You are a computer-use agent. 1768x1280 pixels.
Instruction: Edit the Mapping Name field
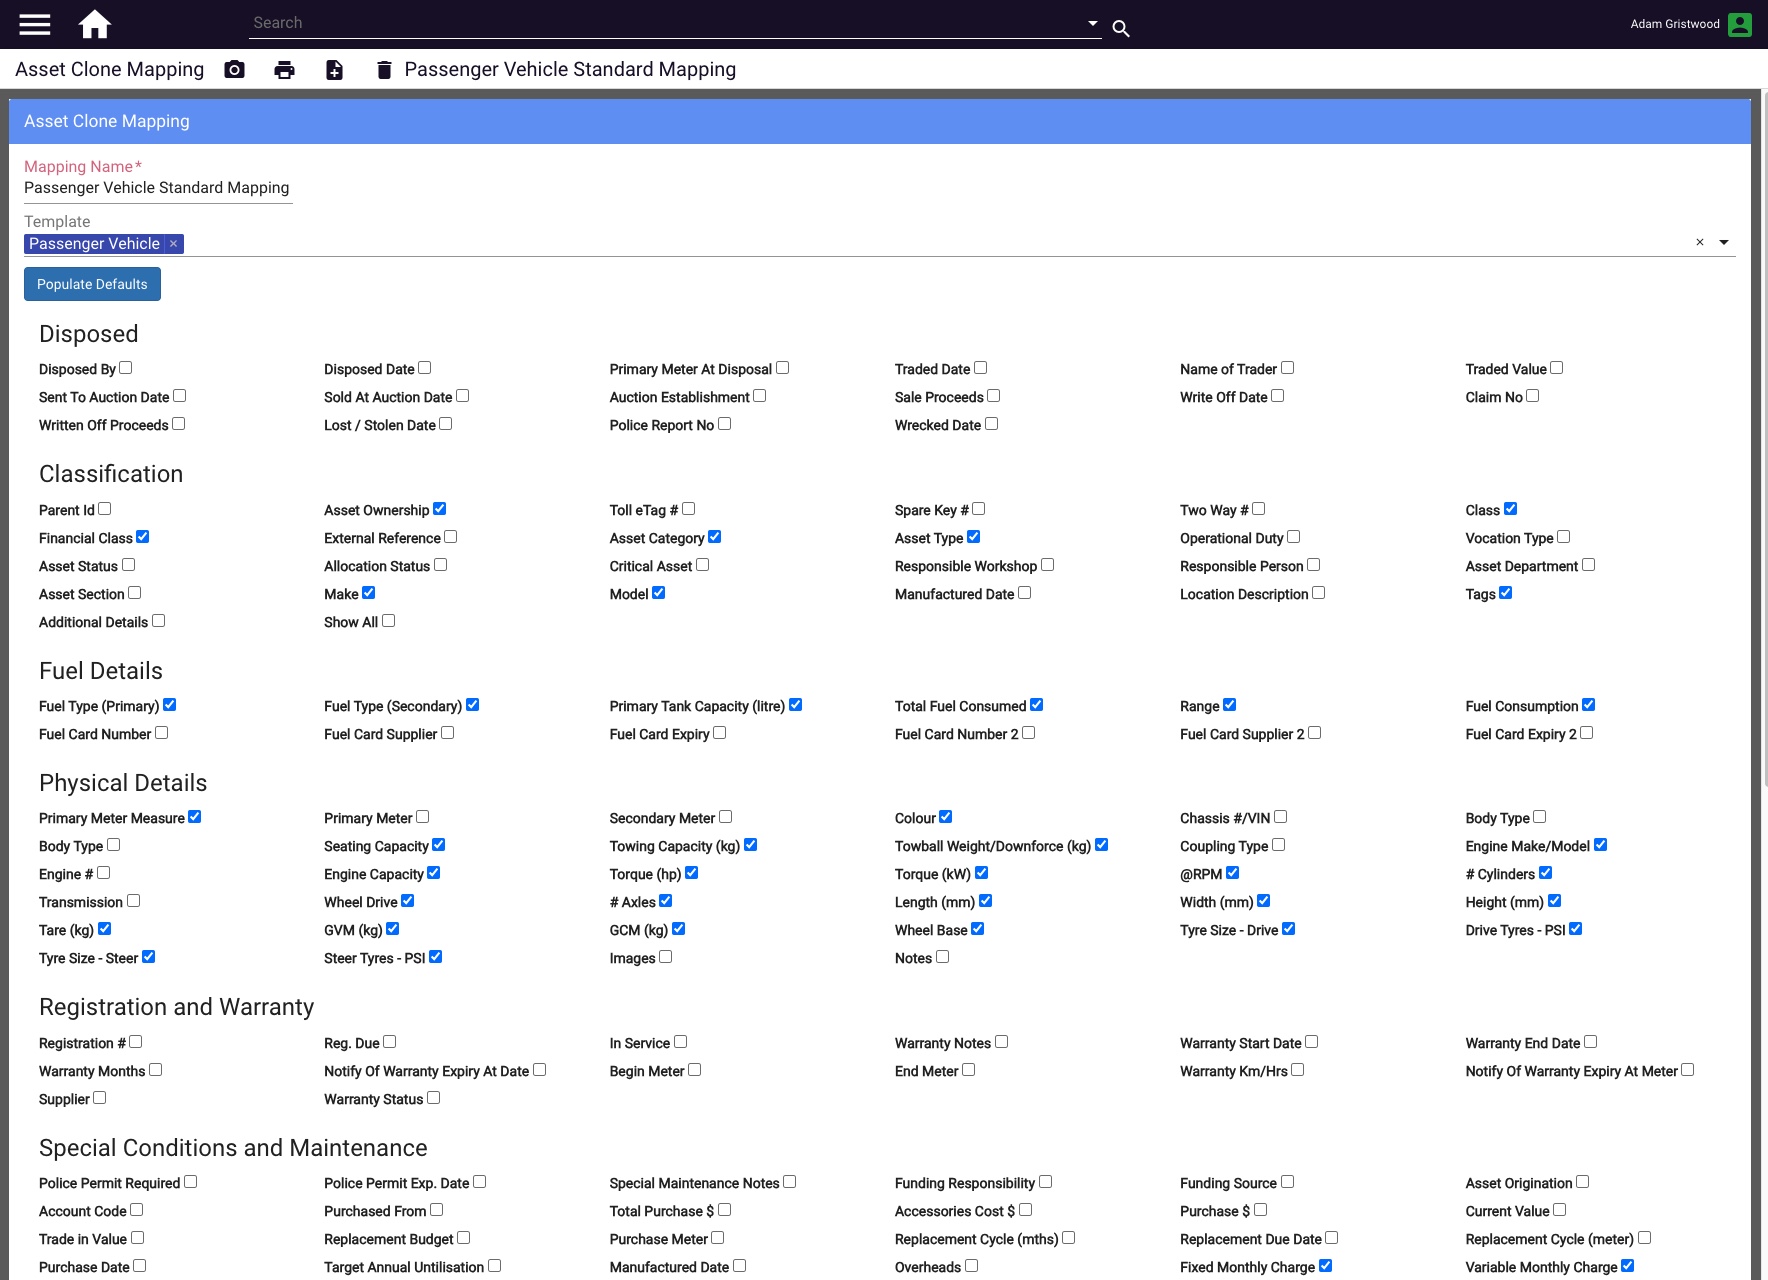click(158, 188)
